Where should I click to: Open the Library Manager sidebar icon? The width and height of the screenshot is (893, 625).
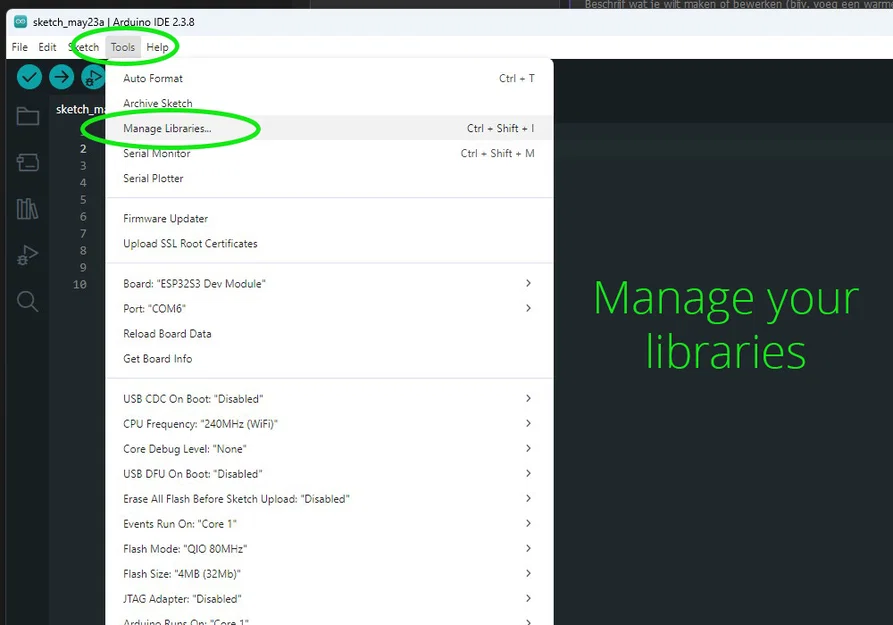27,209
